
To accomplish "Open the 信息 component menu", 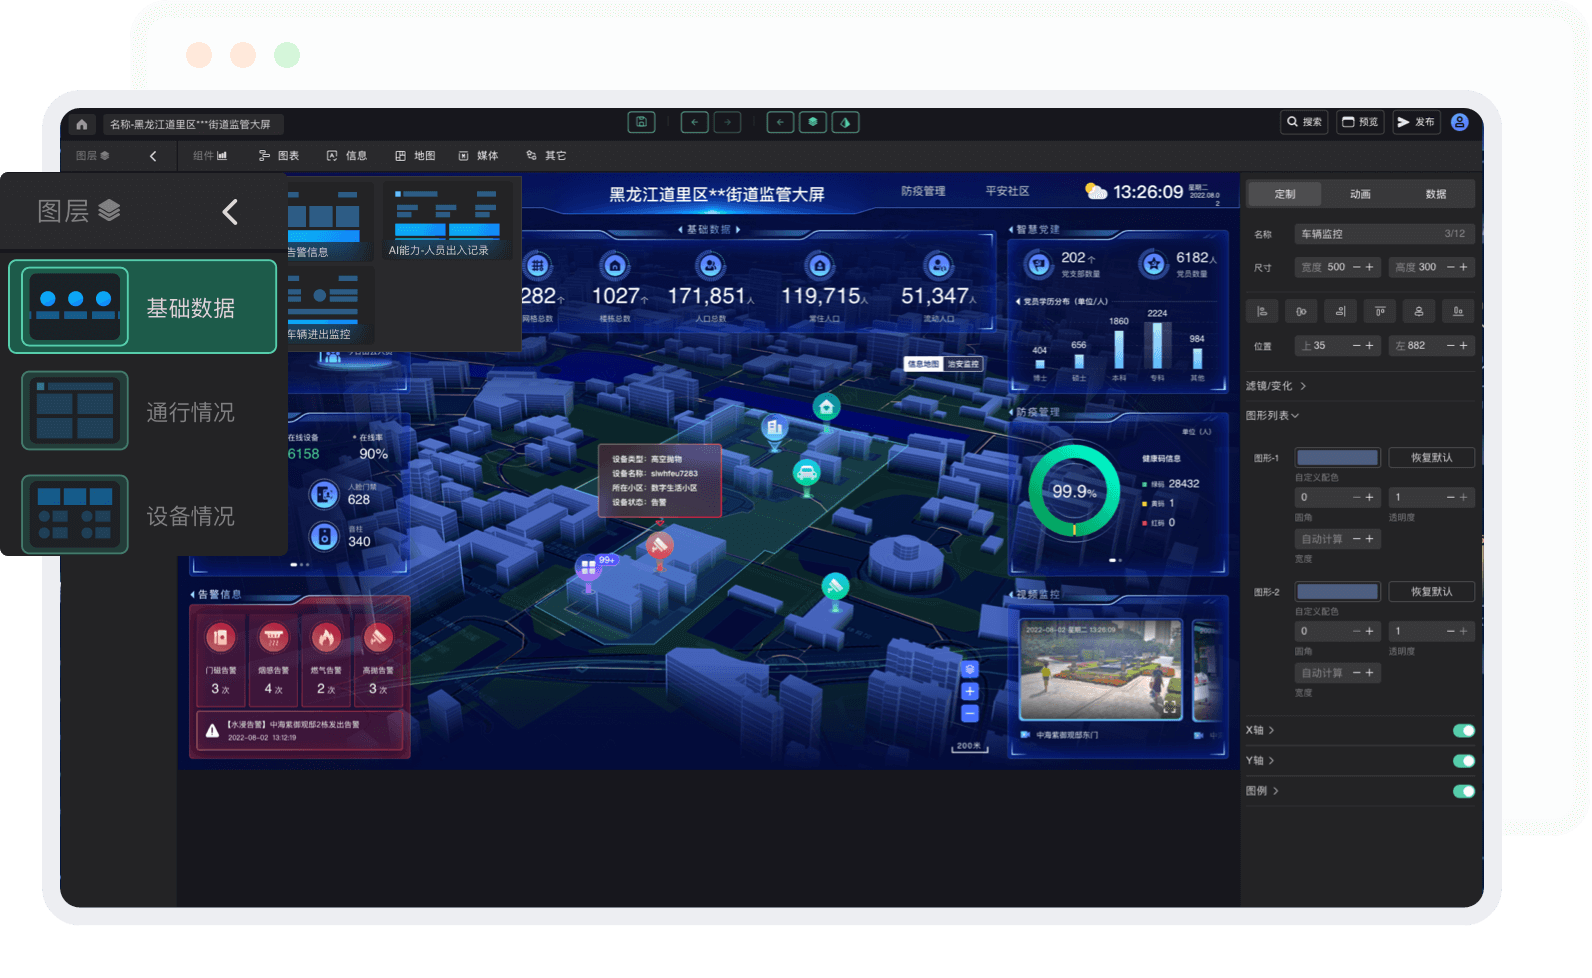I will [347, 156].
